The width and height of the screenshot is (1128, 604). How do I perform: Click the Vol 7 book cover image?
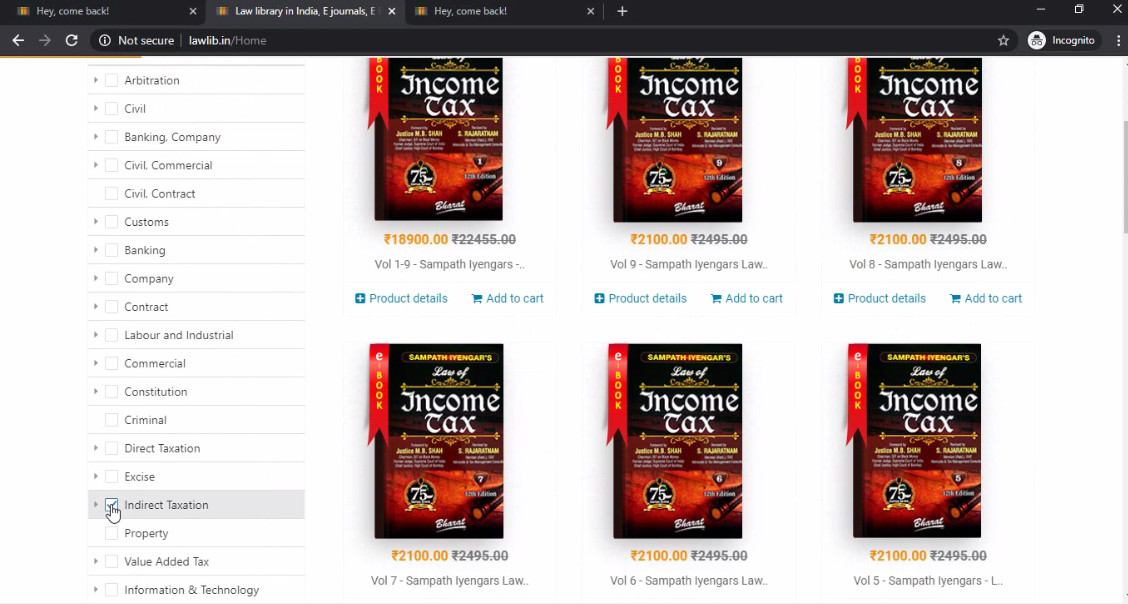(436, 441)
